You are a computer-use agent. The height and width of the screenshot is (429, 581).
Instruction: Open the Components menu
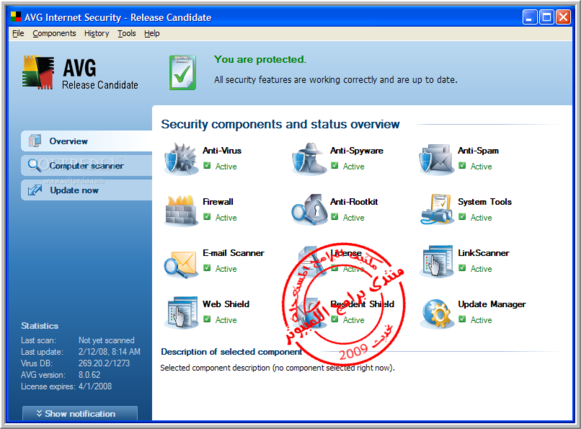(54, 33)
